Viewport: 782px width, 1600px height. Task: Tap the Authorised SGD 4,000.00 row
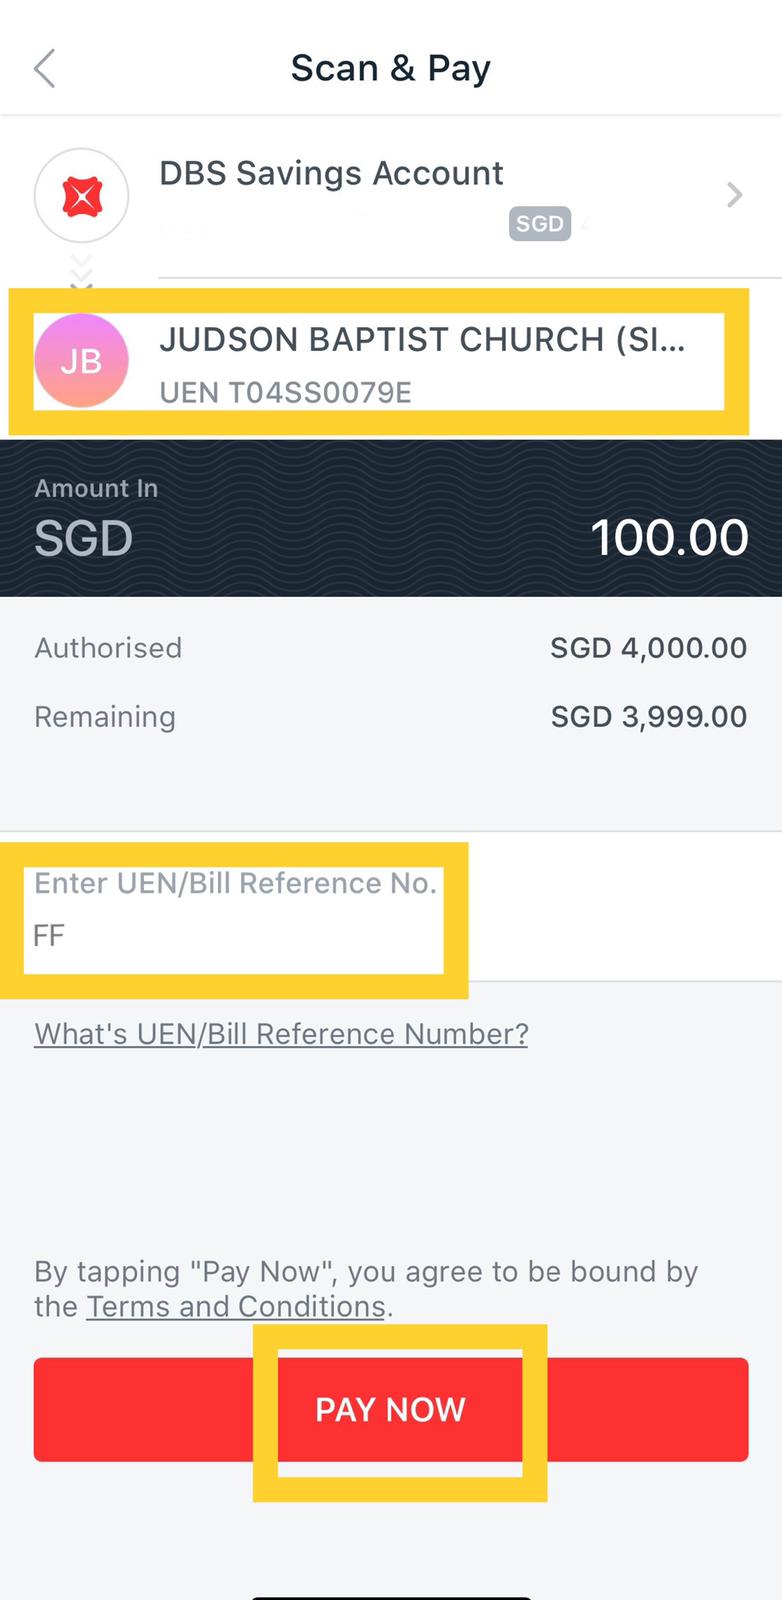(391, 648)
